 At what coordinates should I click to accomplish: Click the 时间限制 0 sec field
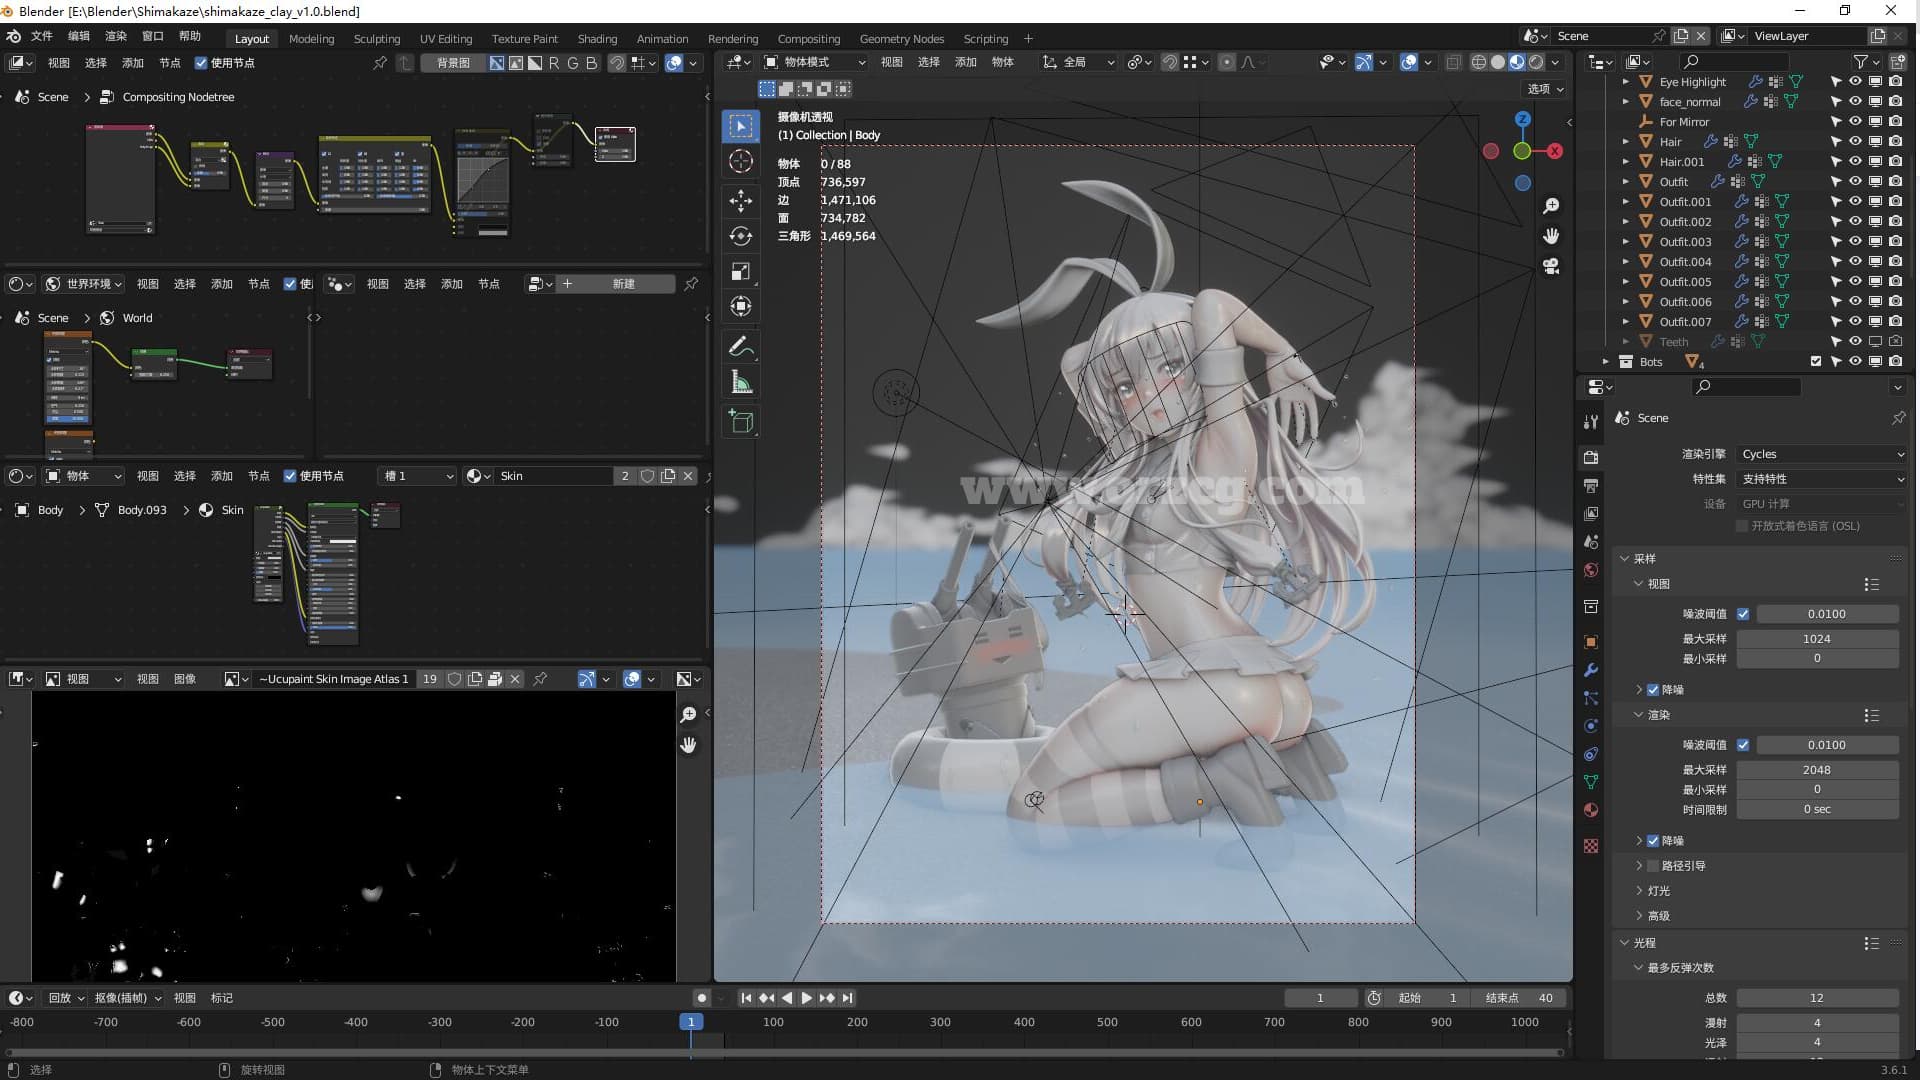pyautogui.click(x=1817, y=809)
